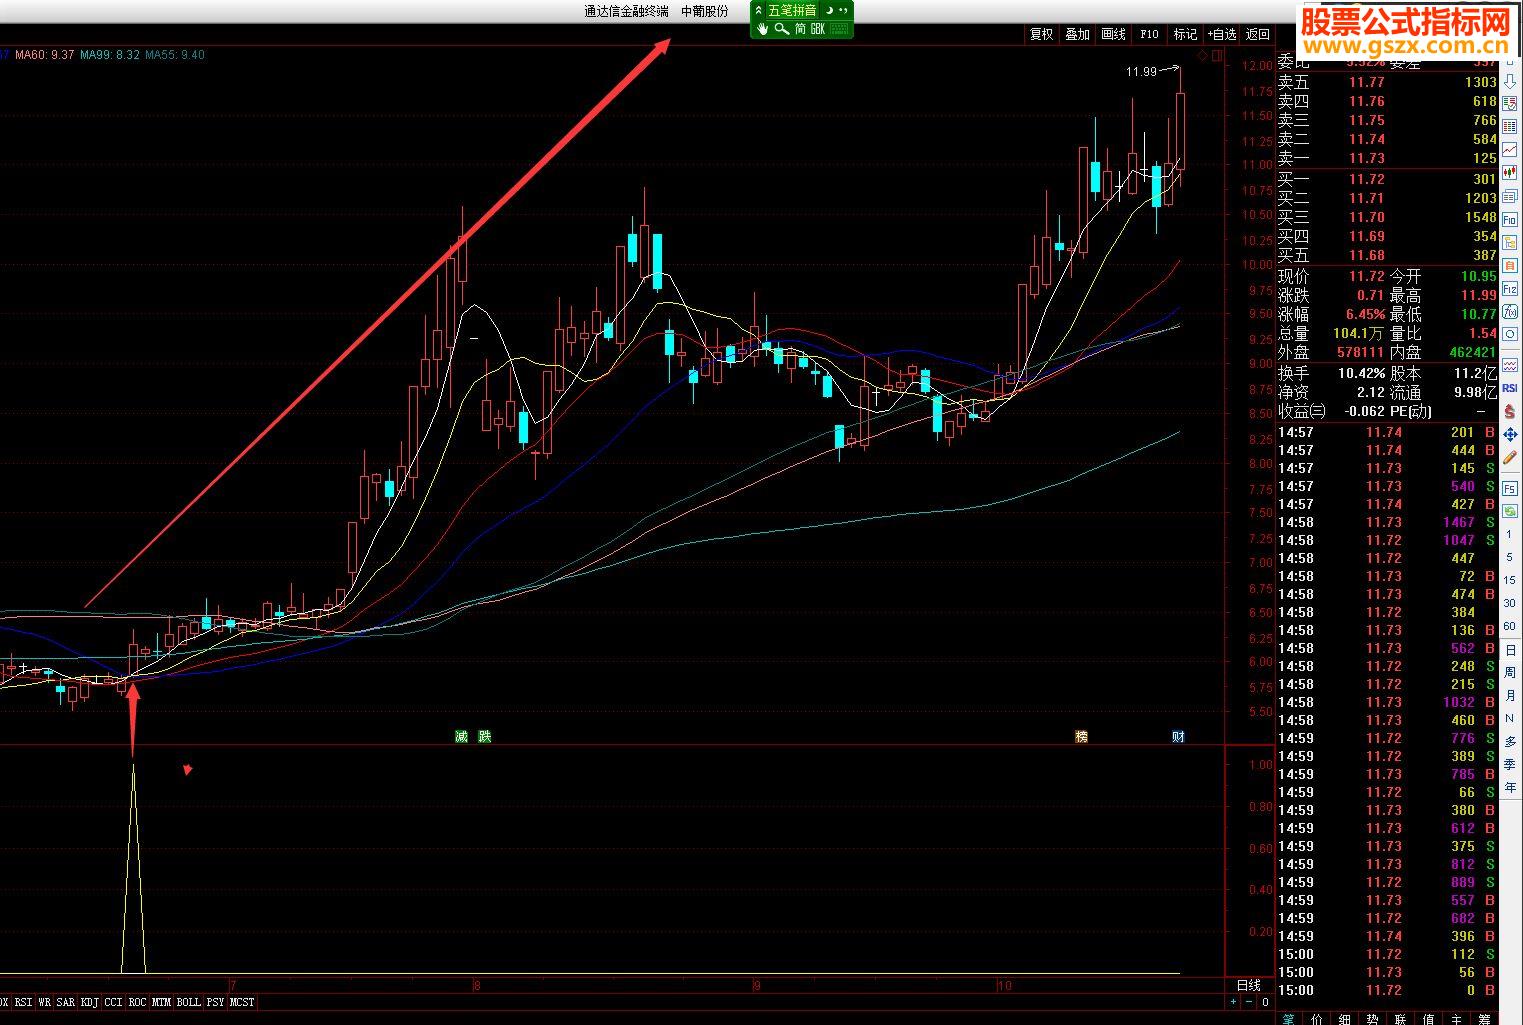Click the F5 chart switch icon

tap(1510, 488)
